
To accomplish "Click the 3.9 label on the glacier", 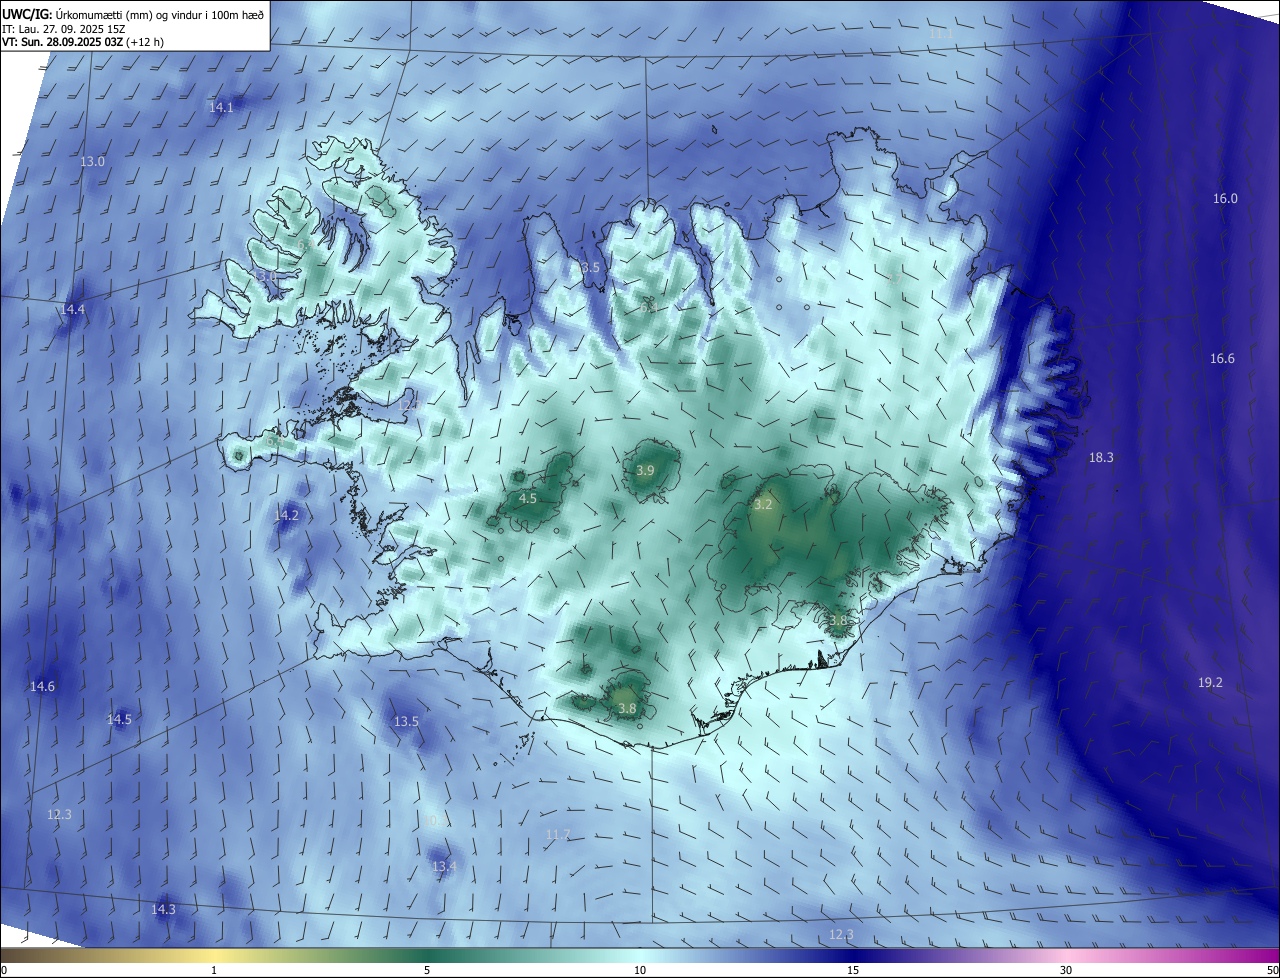I will (x=646, y=470).
